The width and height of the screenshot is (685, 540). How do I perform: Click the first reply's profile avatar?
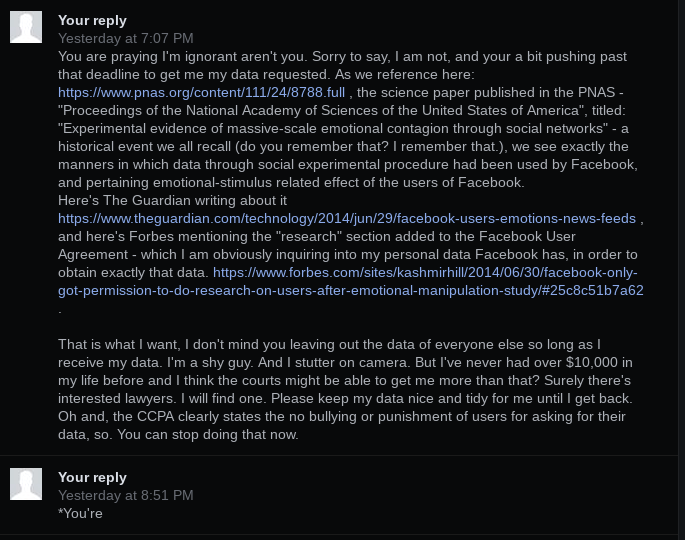[26, 27]
